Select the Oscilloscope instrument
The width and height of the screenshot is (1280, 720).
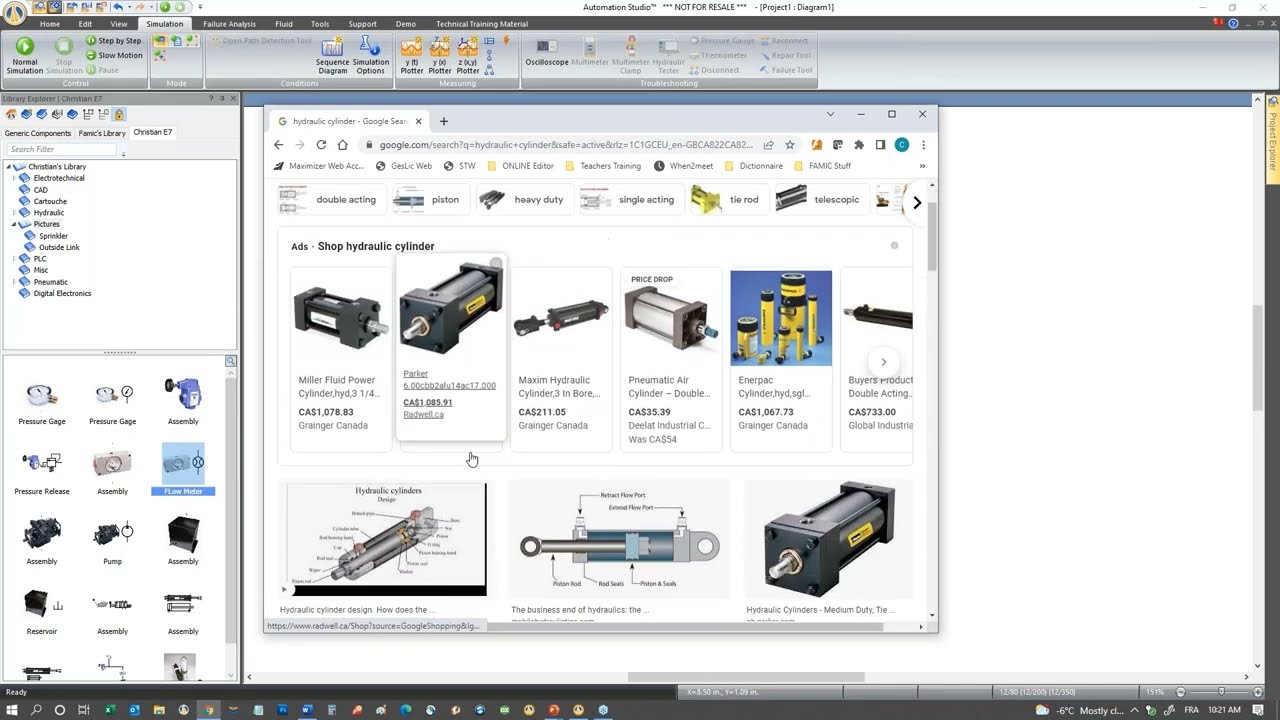click(547, 52)
